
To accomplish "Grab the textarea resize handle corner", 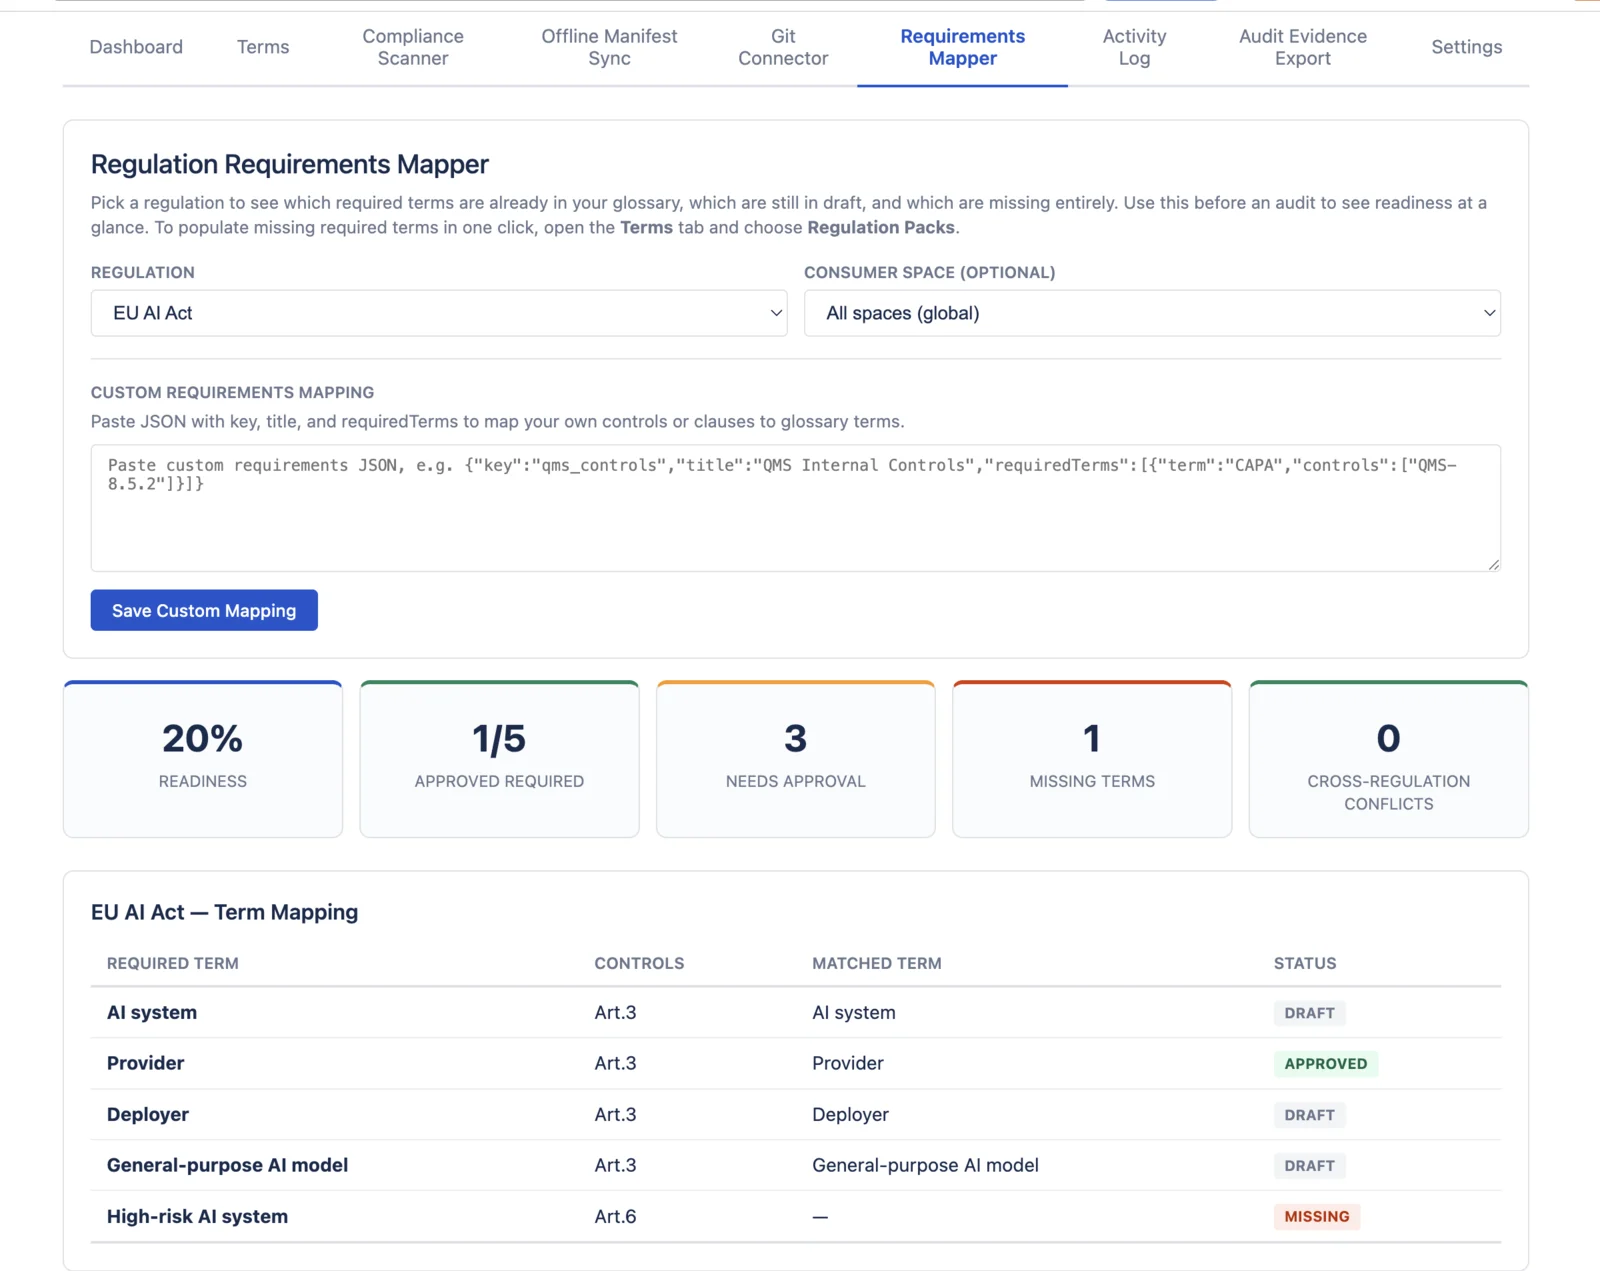I will point(1493,565).
